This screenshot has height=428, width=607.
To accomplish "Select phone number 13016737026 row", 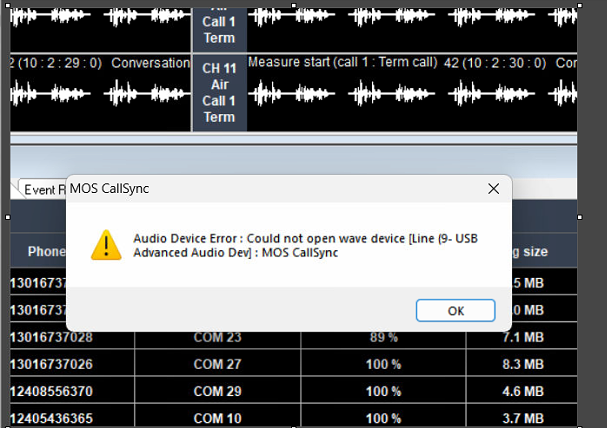I will pos(51,364).
